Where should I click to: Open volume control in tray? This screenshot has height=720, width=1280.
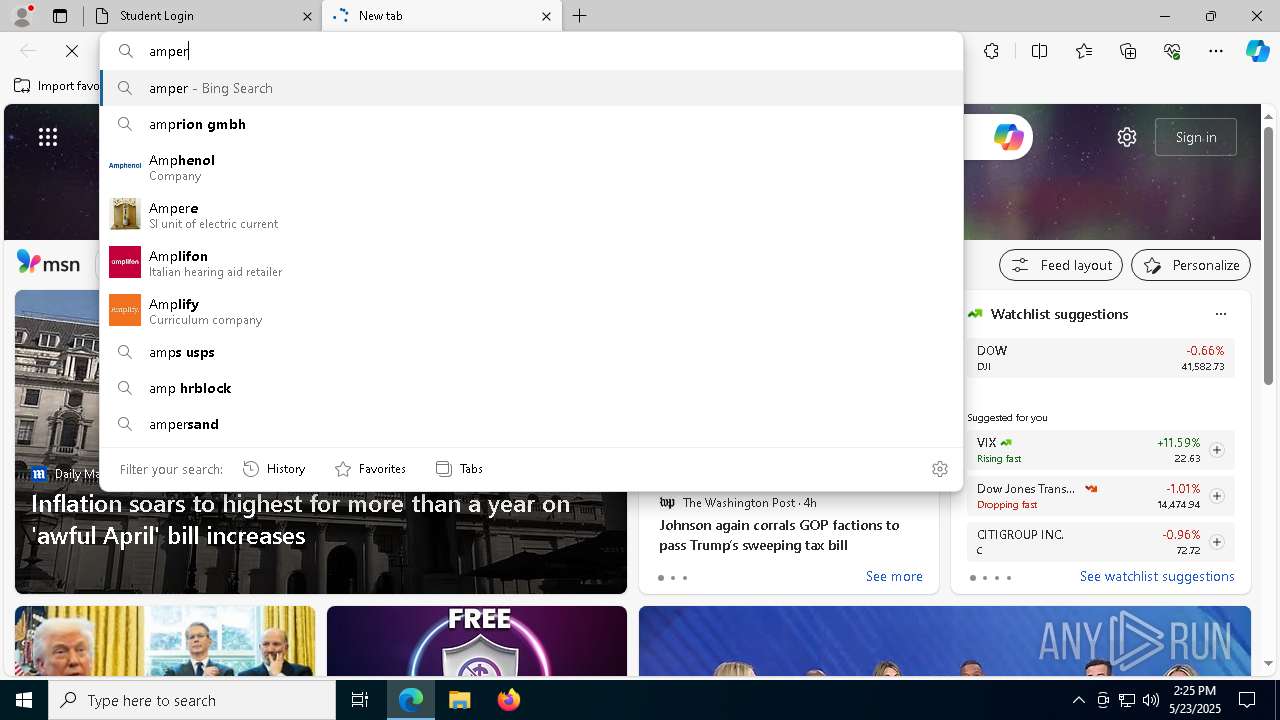pyautogui.click(x=1151, y=700)
